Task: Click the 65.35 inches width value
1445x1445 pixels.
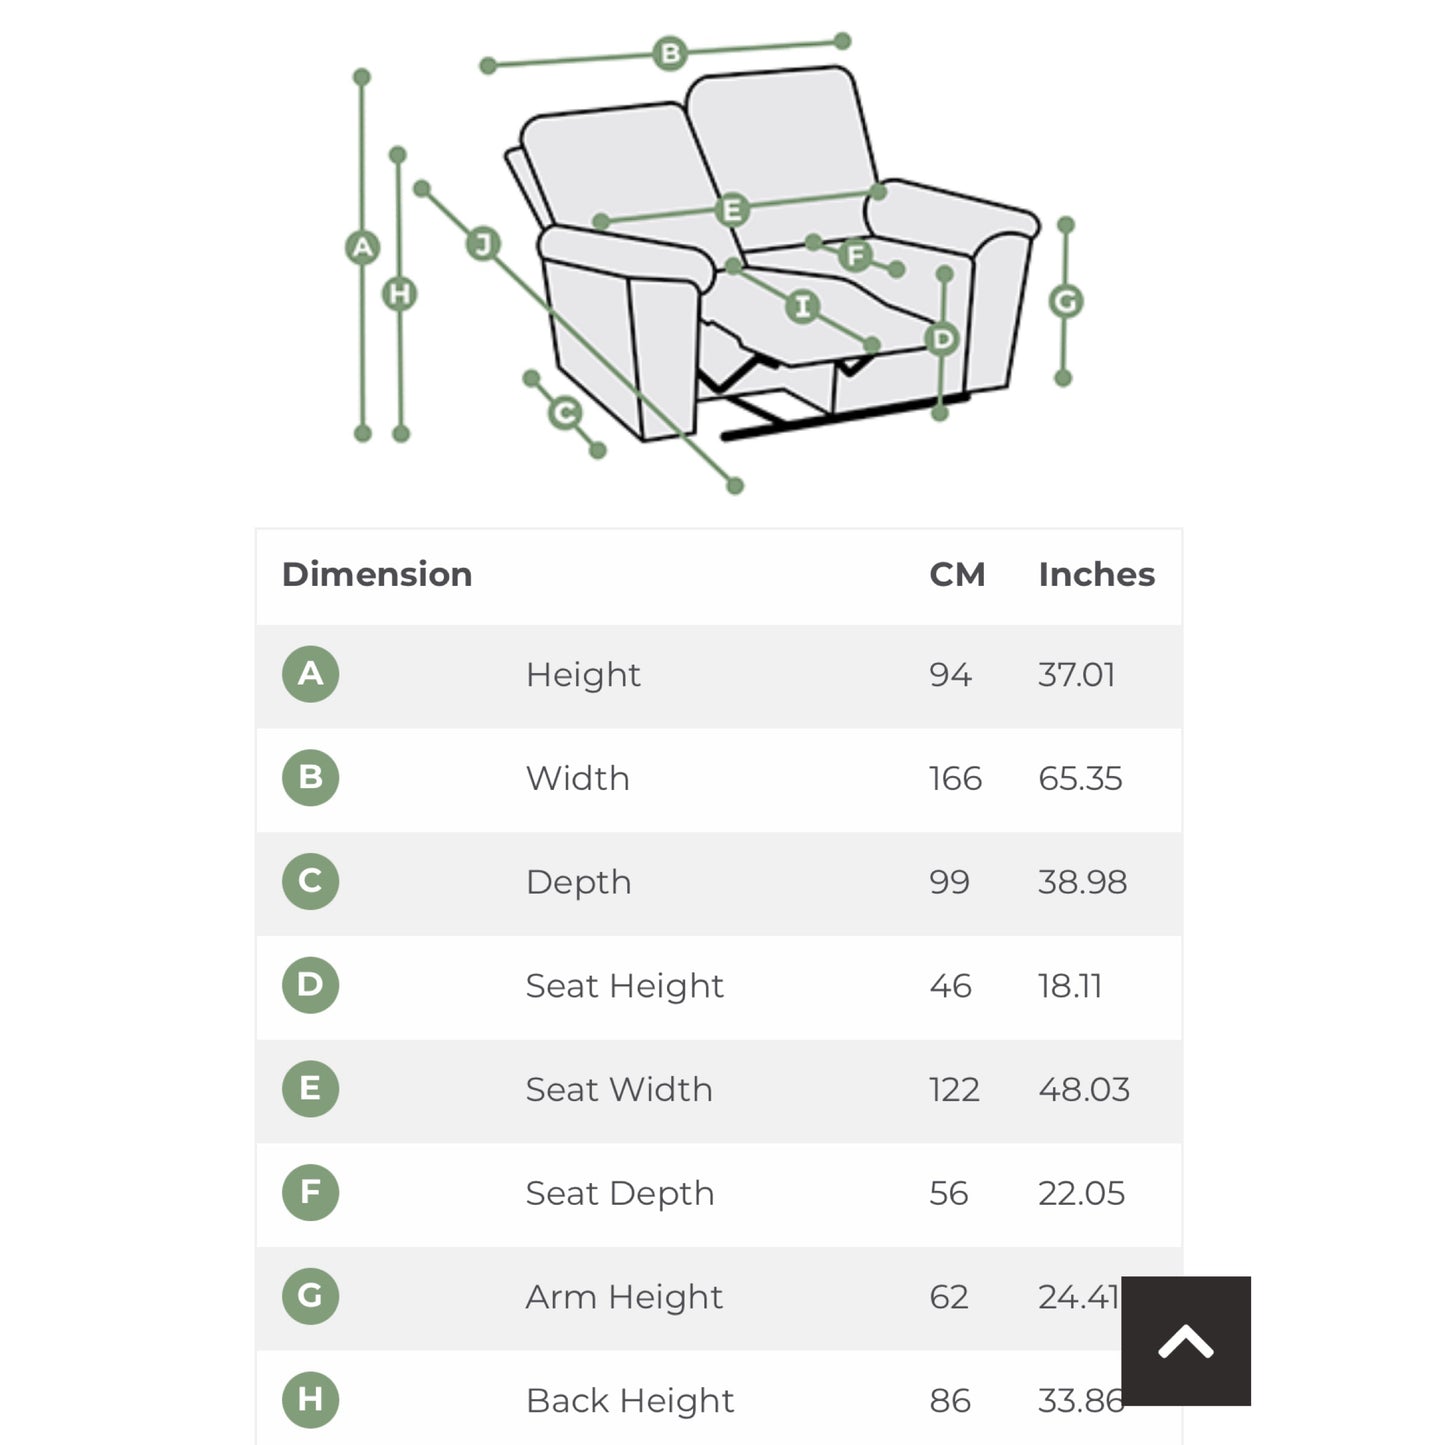Action: [x=1080, y=778]
